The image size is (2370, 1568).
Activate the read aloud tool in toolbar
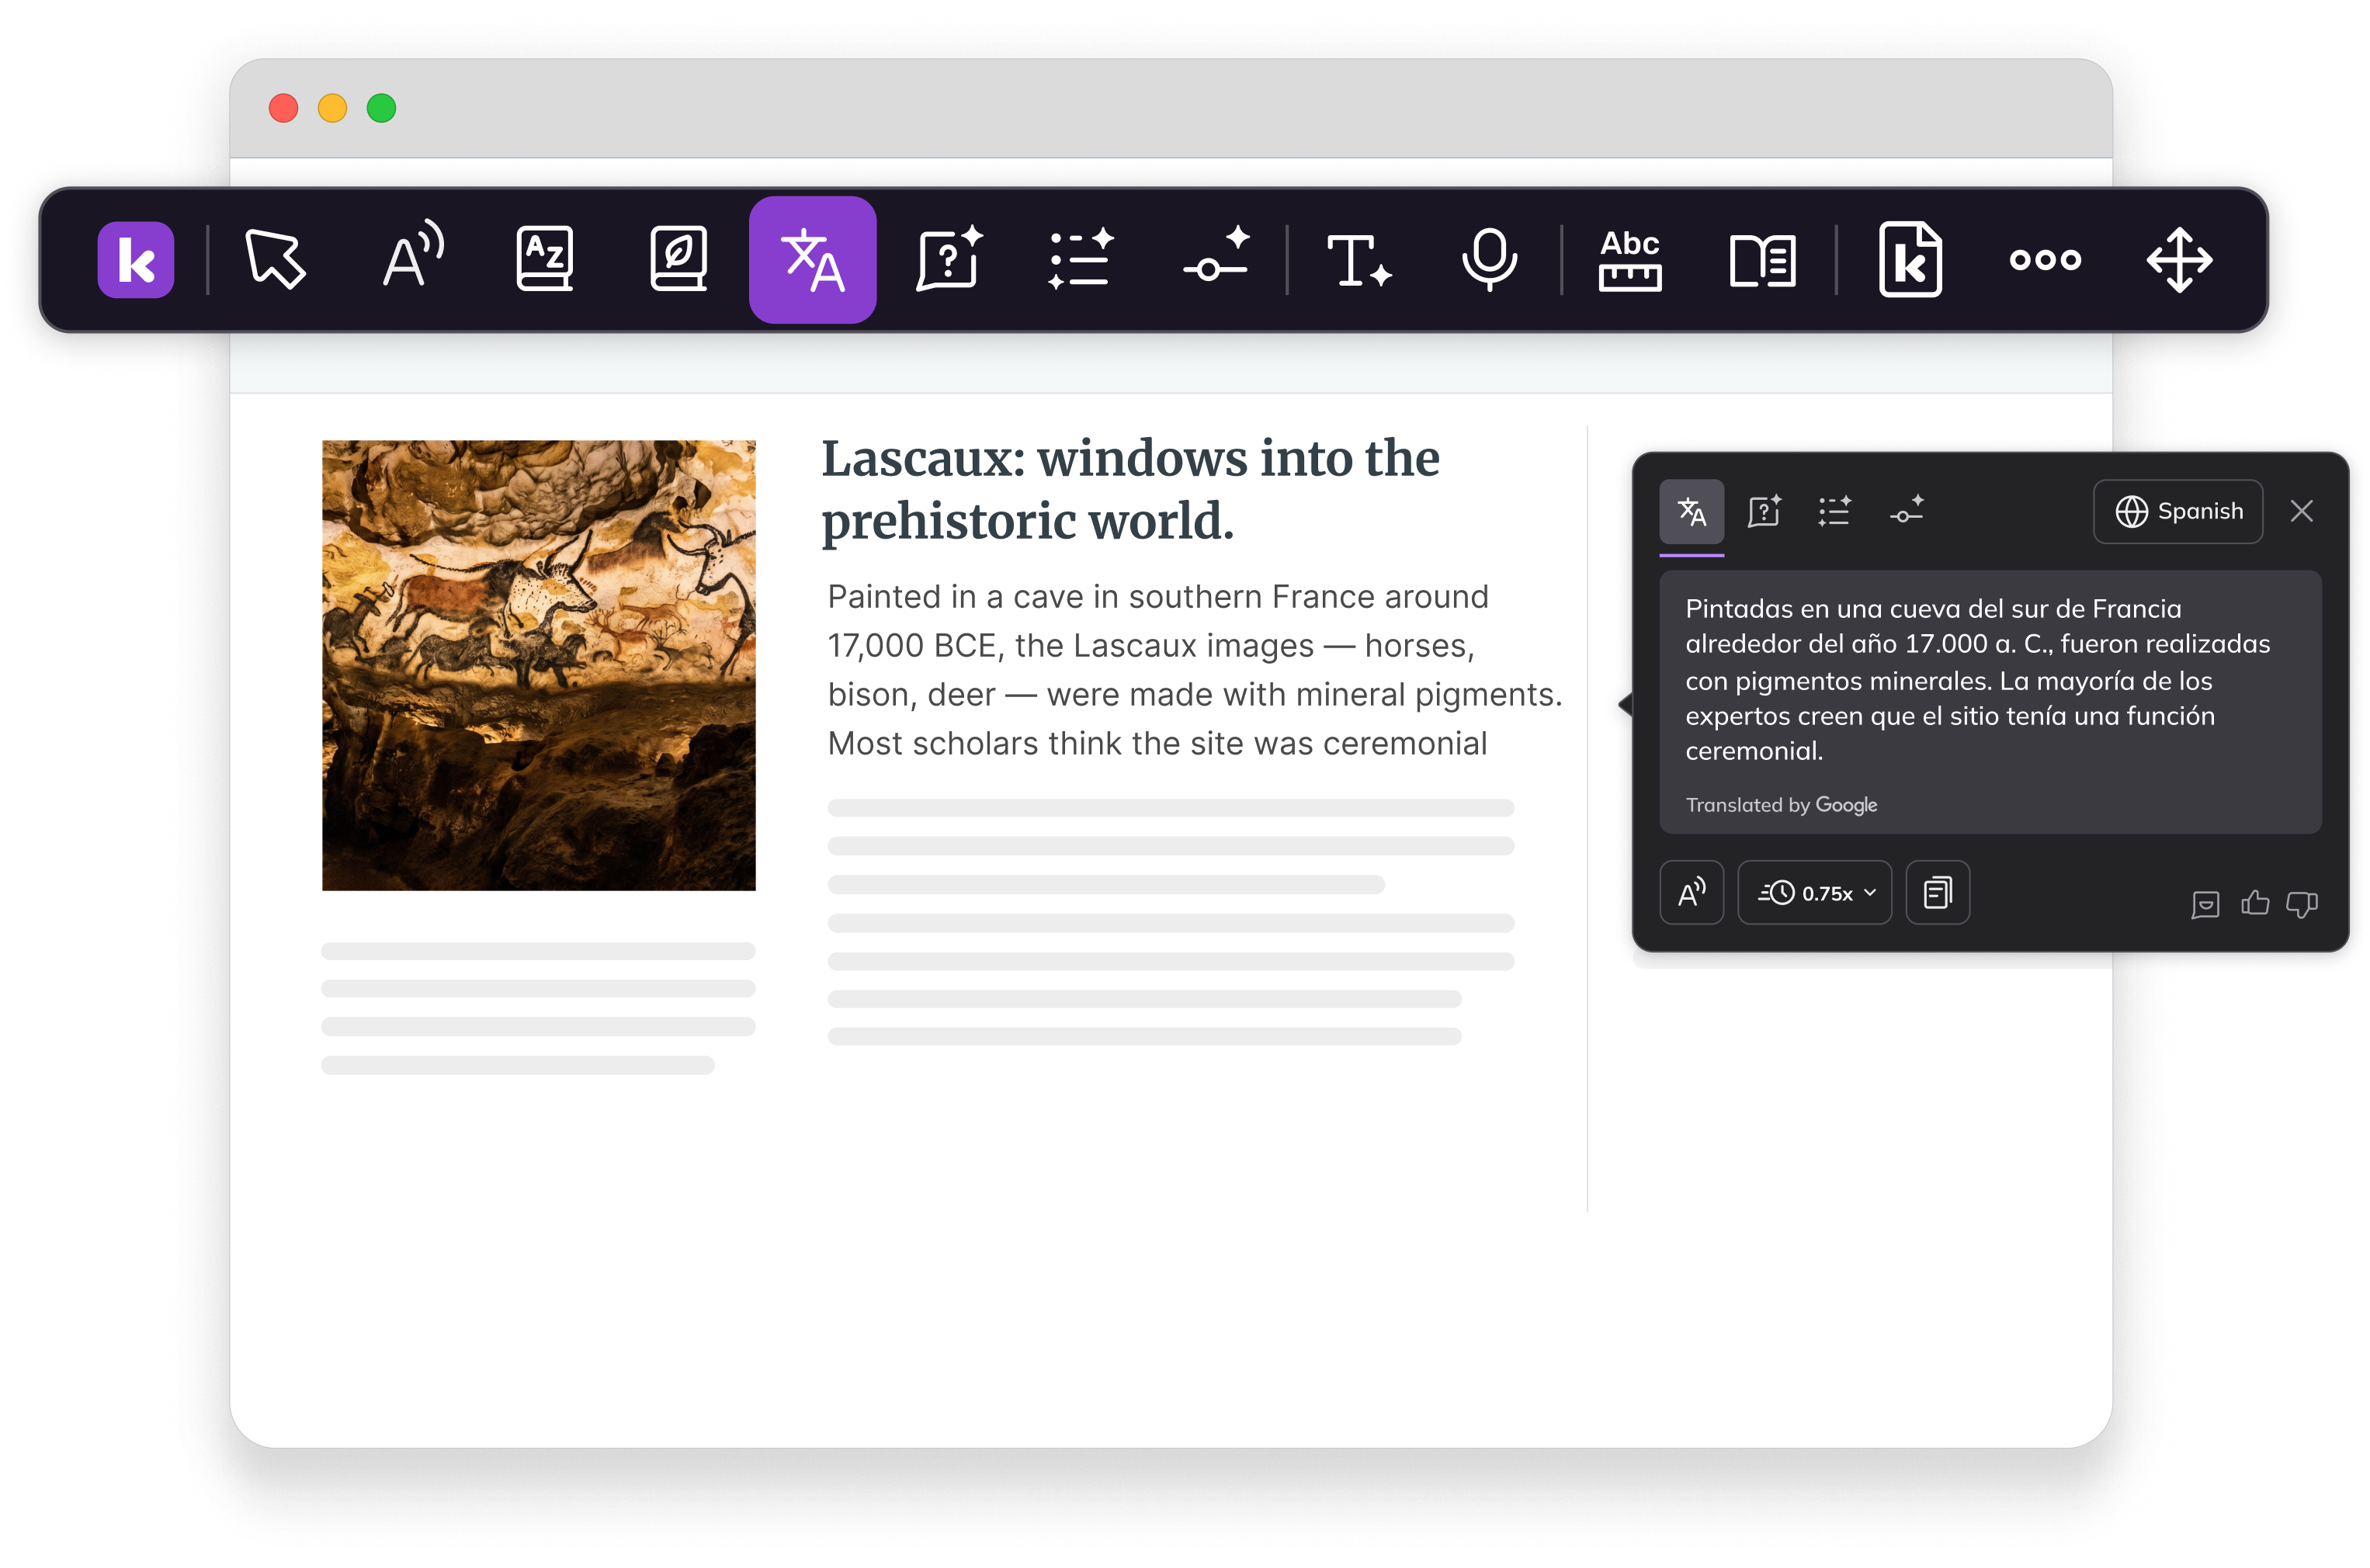(413, 255)
